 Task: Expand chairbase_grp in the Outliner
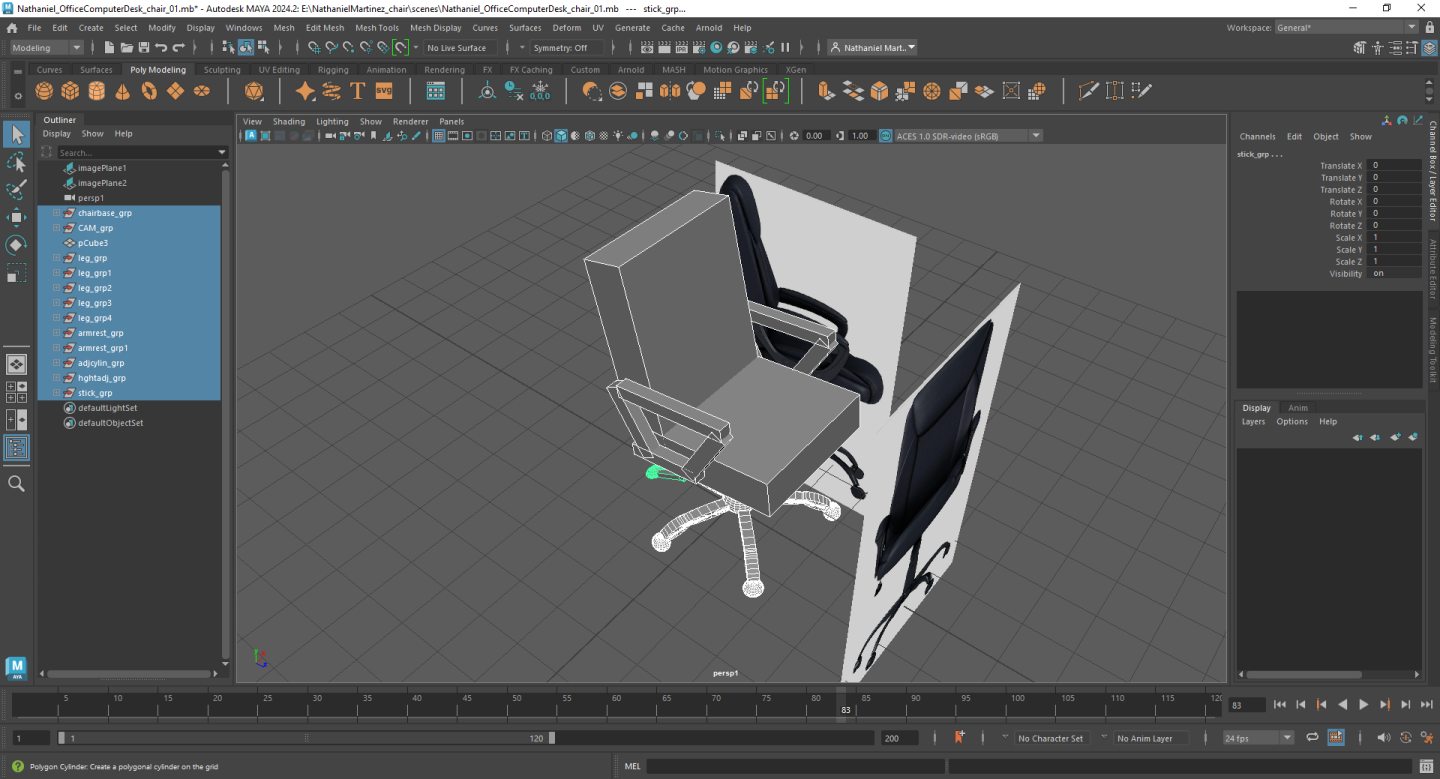pos(57,213)
